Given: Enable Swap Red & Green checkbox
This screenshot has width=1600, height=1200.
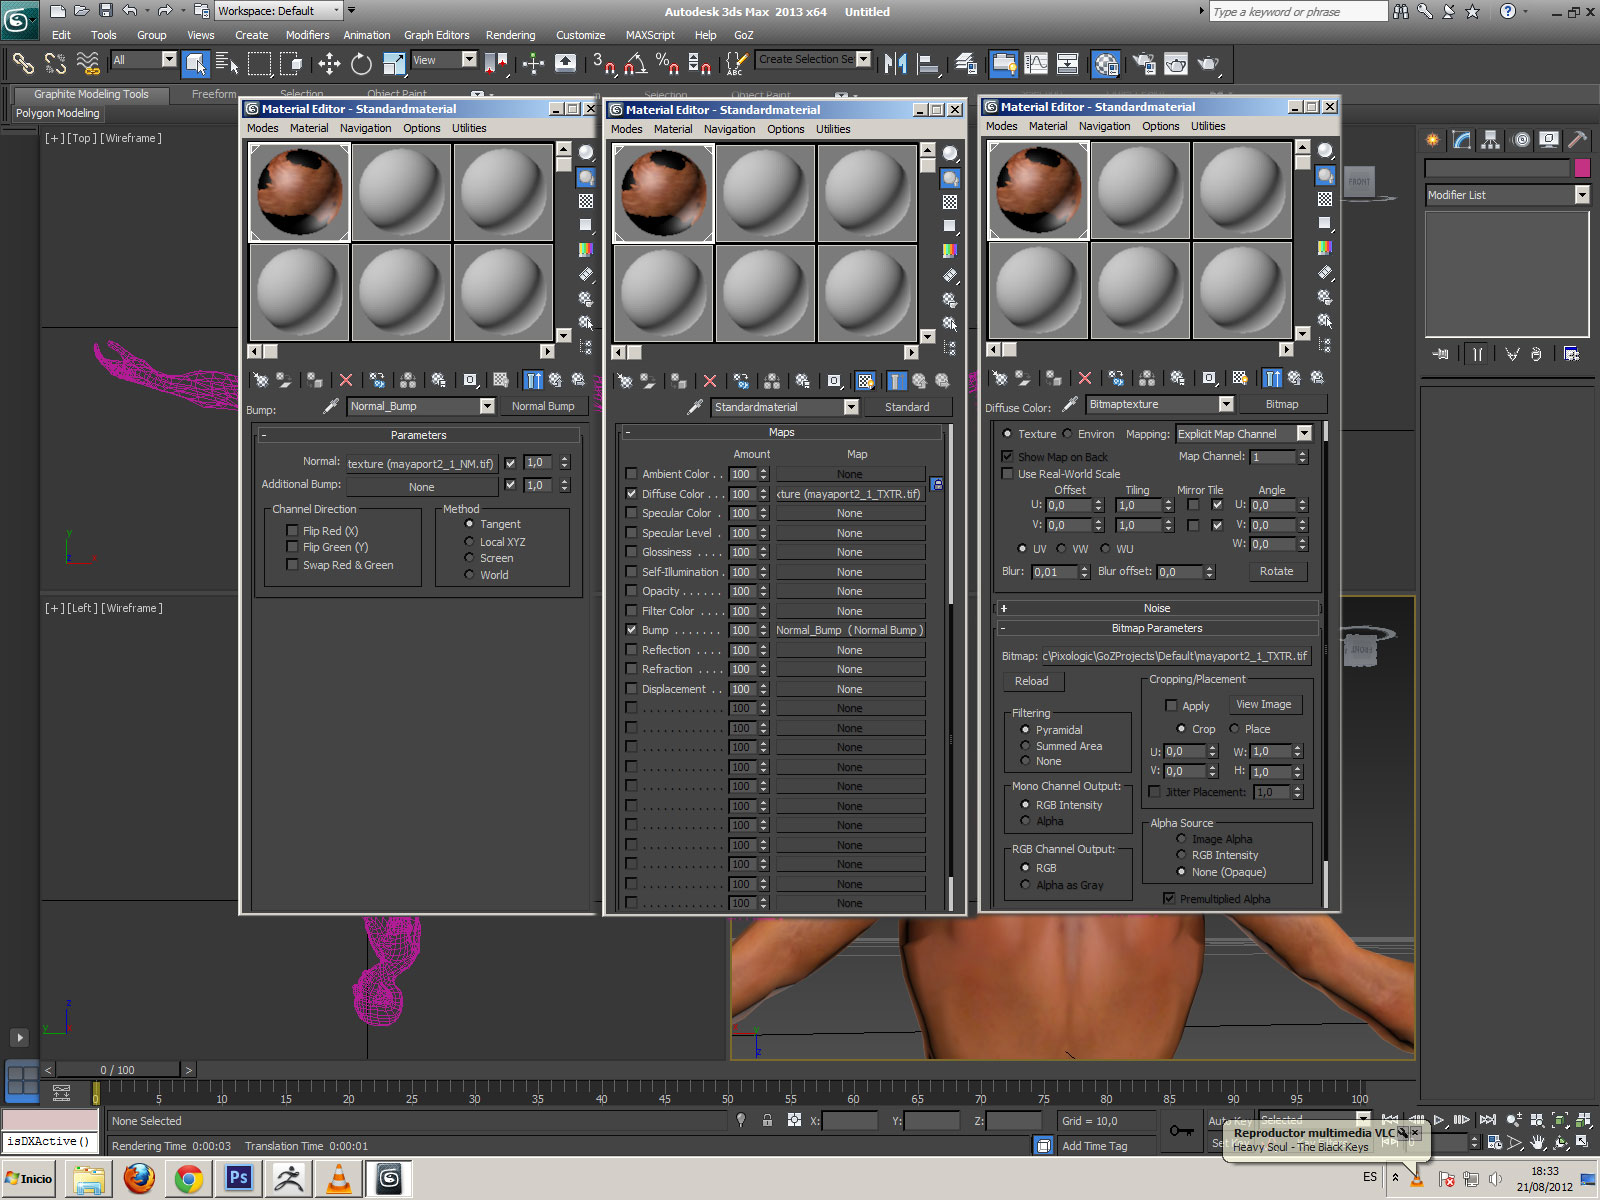Looking at the screenshot, I should click(x=292, y=565).
